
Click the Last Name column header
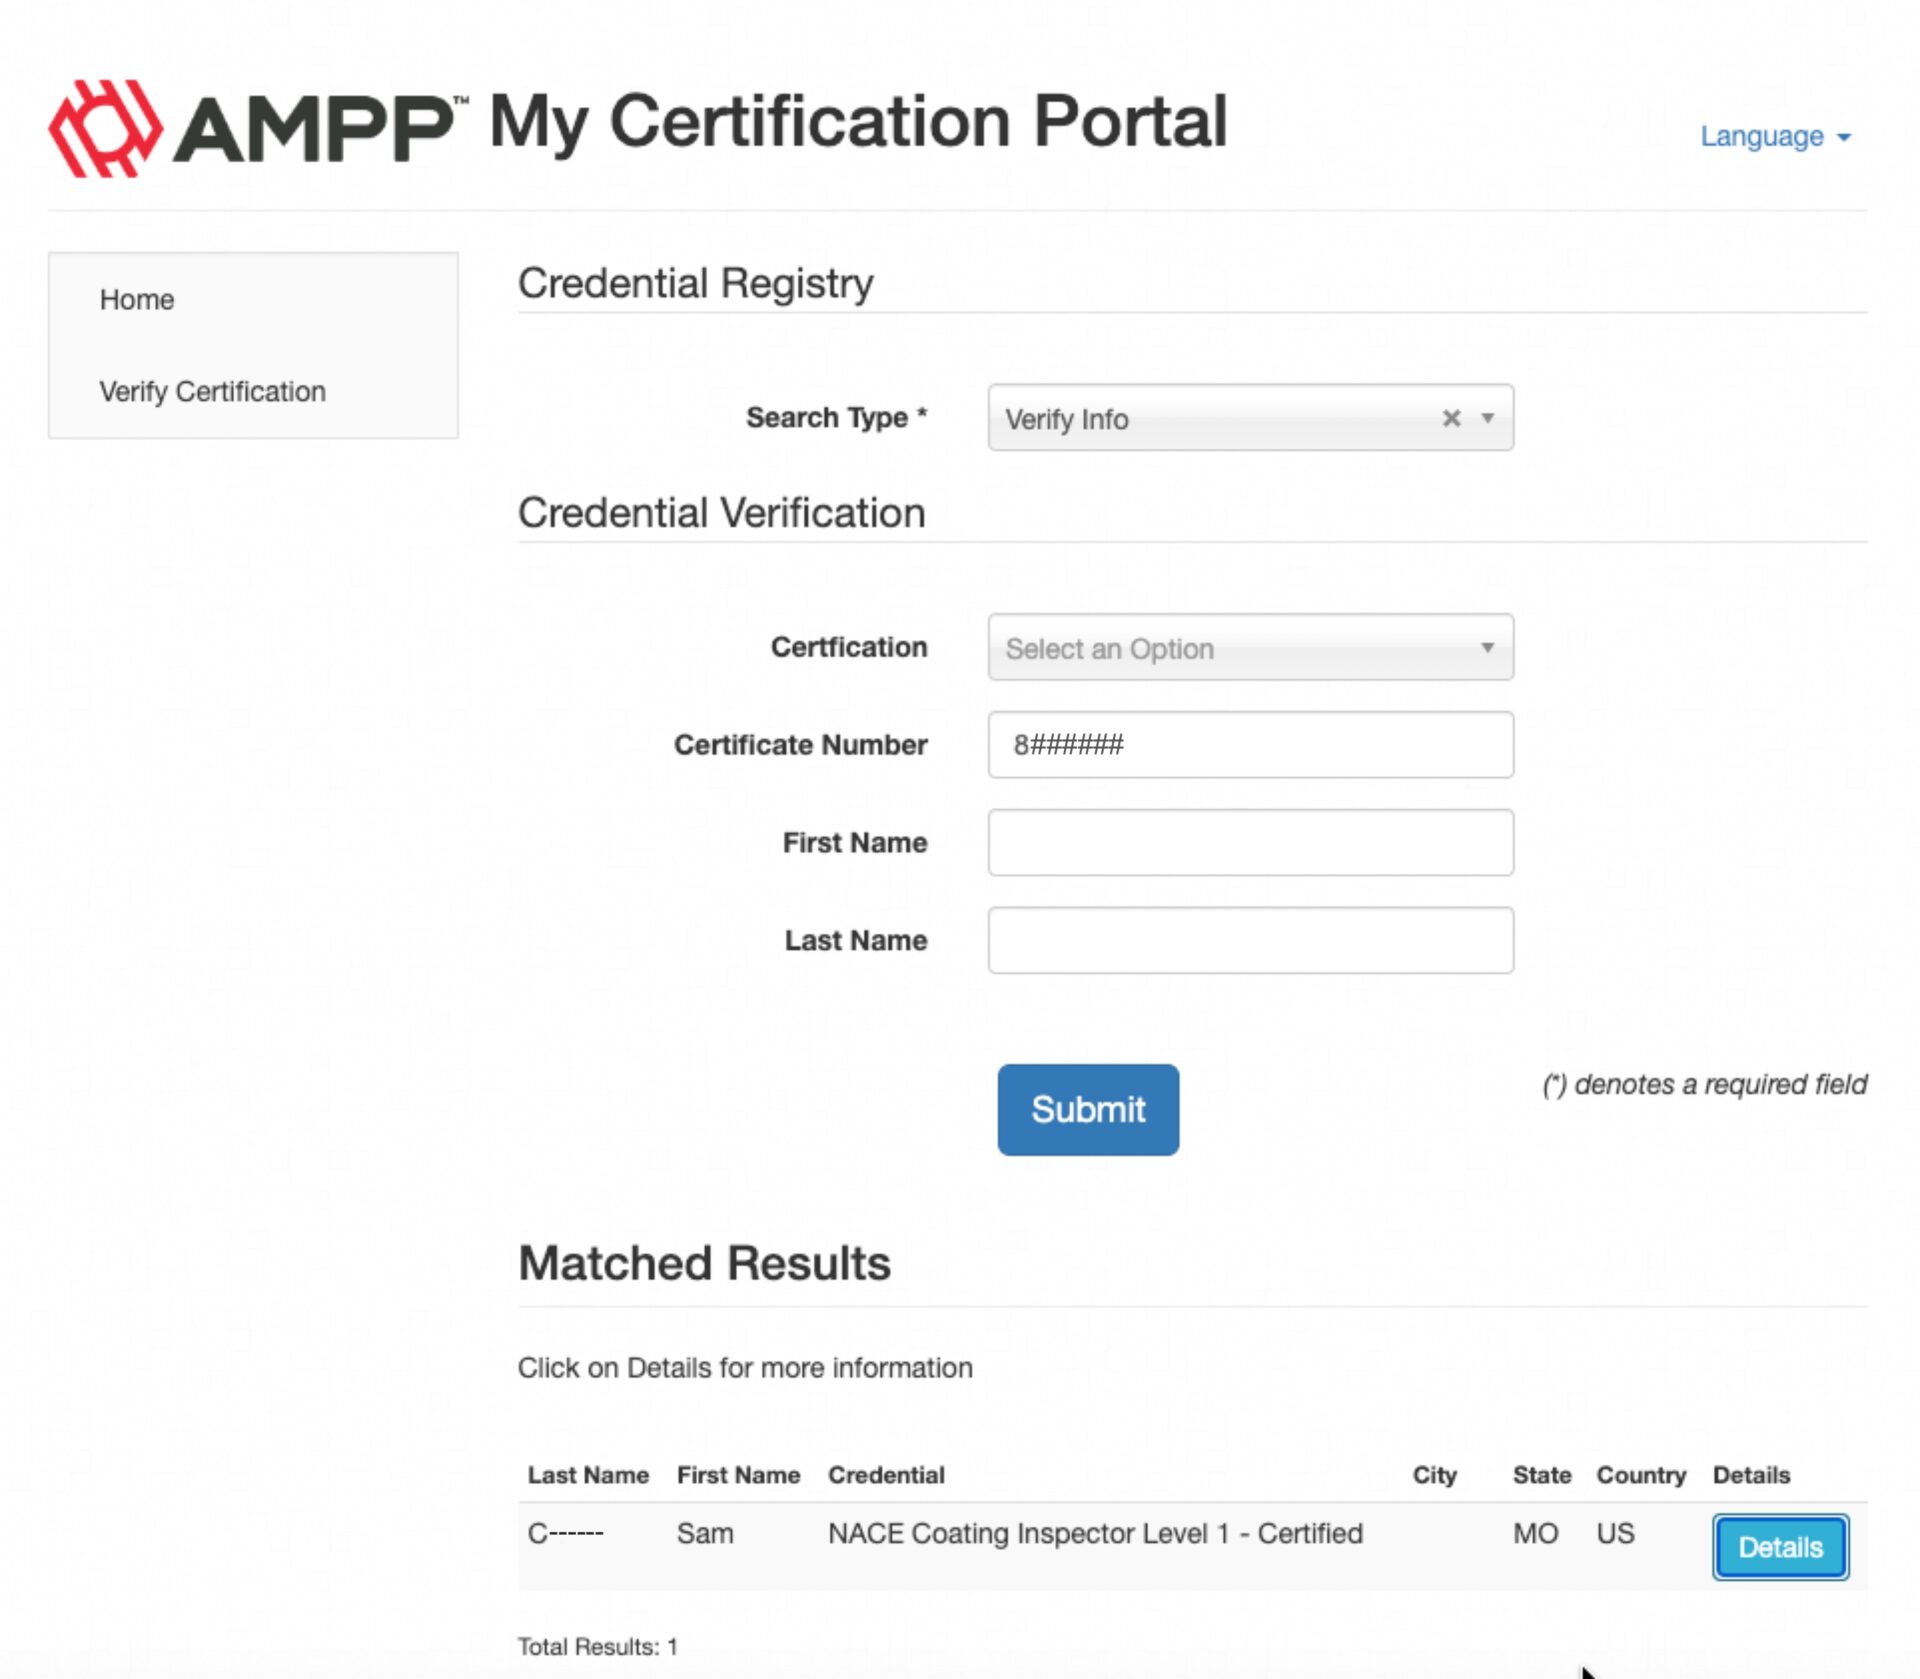[x=588, y=1475]
